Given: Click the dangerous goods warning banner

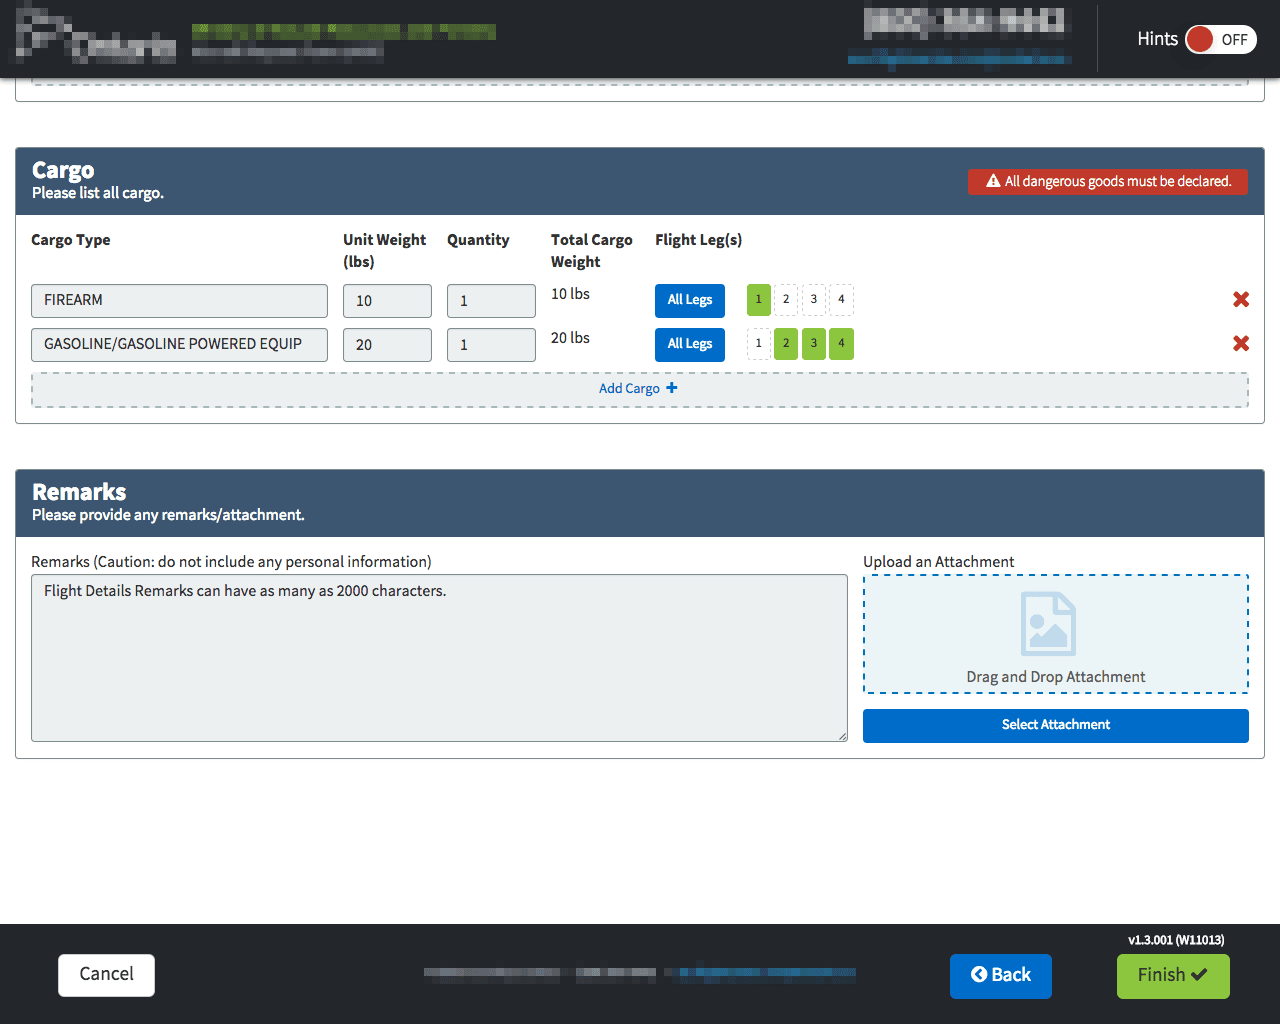Looking at the screenshot, I should click(x=1107, y=182).
